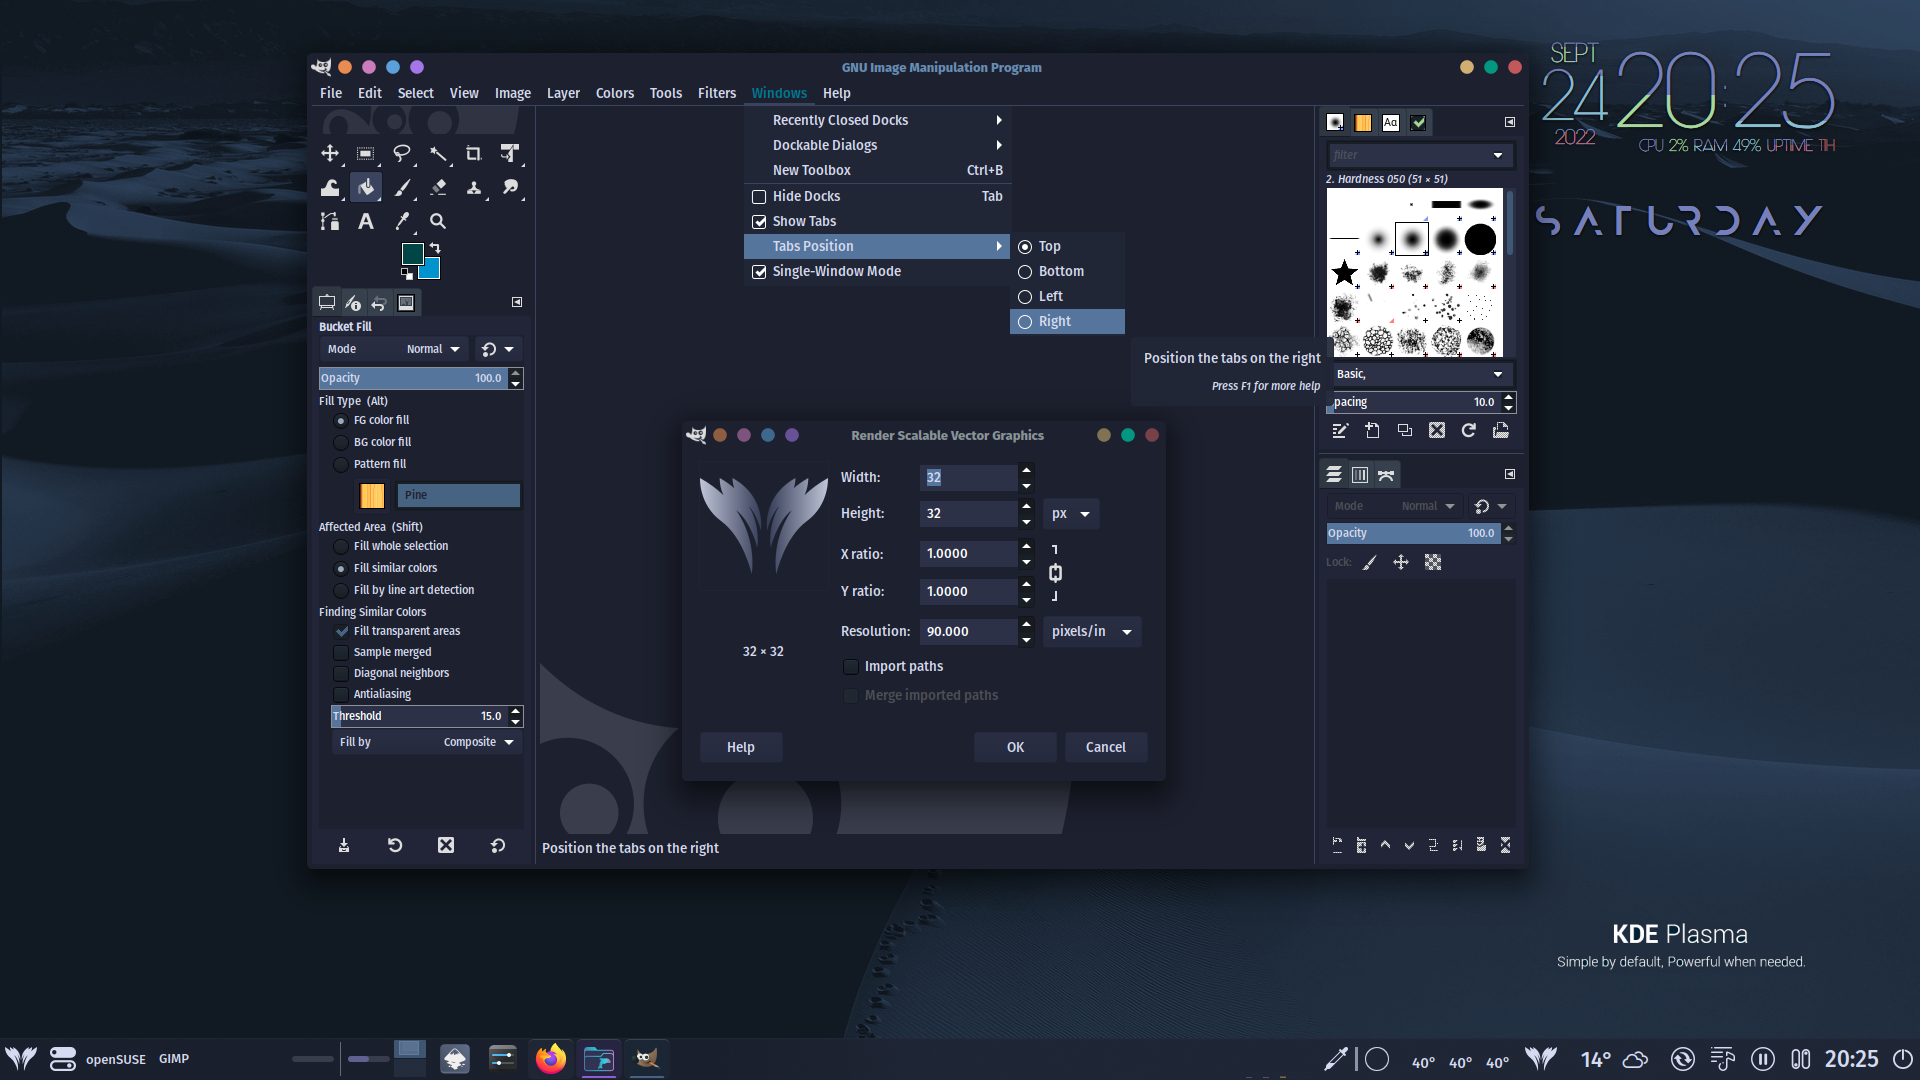Save tool preset in tool options
1920x1080 pixels.
(344, 846)
